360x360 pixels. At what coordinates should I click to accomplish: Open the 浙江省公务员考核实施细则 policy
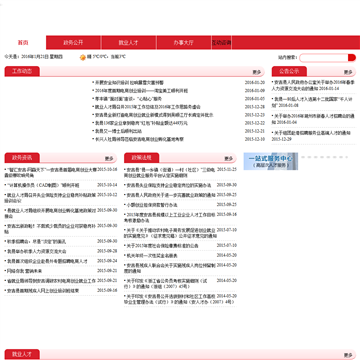click(166, 284)
